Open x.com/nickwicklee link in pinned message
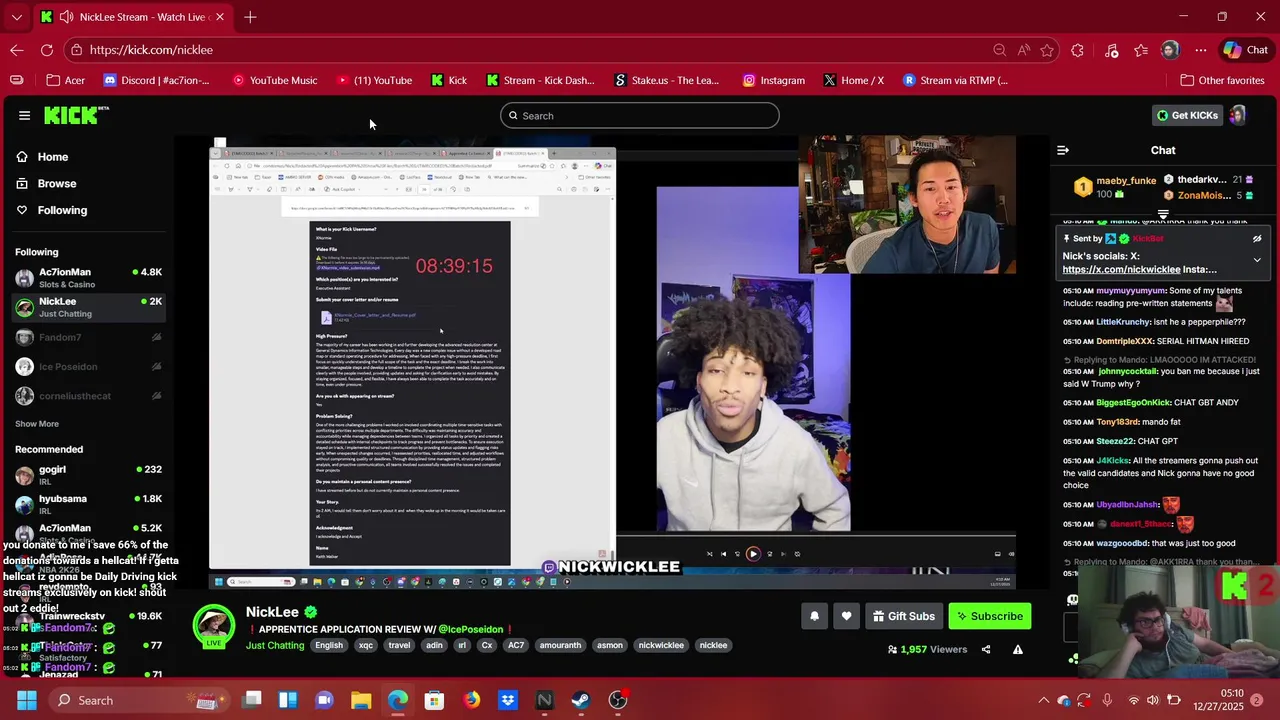1280x720 pixels. [x=1121, y=270]
